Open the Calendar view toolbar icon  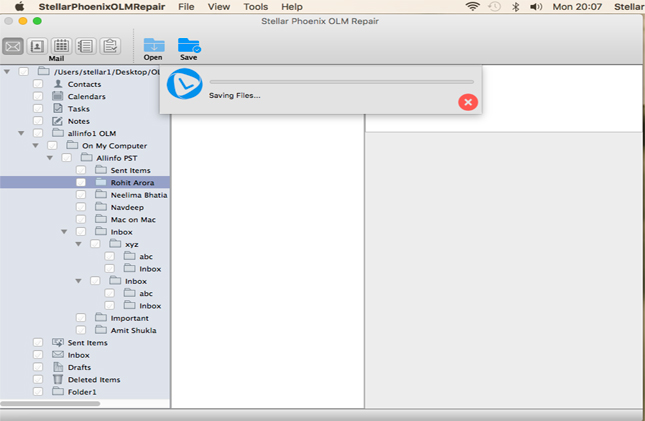pos(61,46)
